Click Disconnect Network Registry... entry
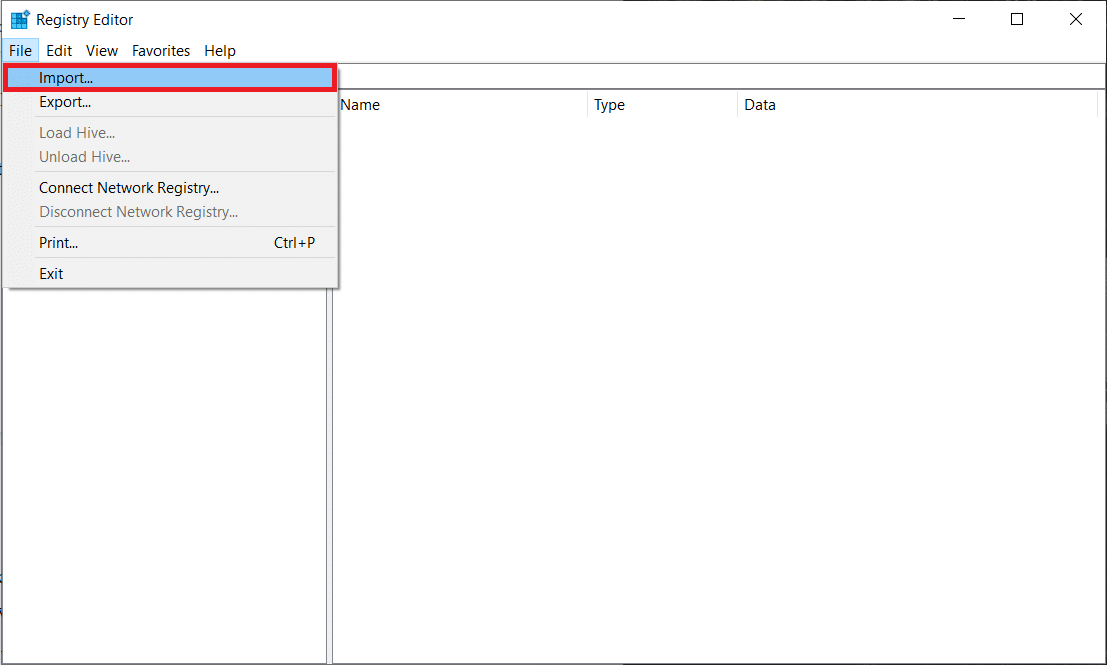Image resolution: width=1107 pixels, height=665 pixels. (138, 212)
